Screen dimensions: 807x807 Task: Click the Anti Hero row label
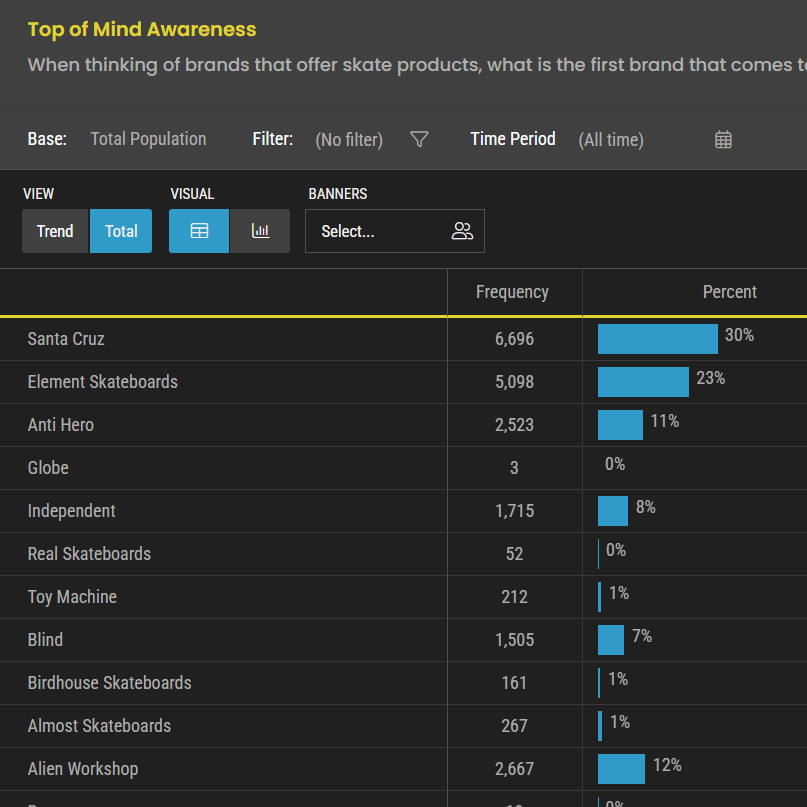tap(61, 425)
